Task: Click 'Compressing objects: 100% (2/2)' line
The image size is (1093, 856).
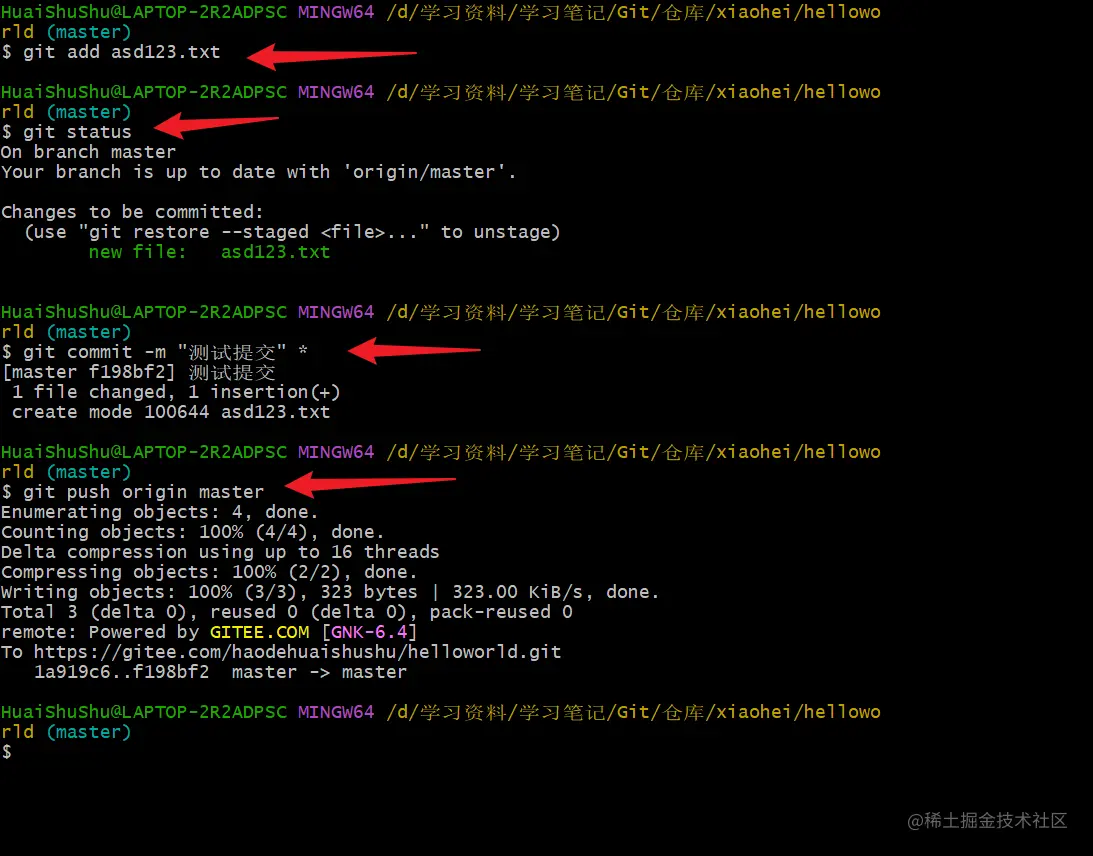Action: [x=209, y=572]
